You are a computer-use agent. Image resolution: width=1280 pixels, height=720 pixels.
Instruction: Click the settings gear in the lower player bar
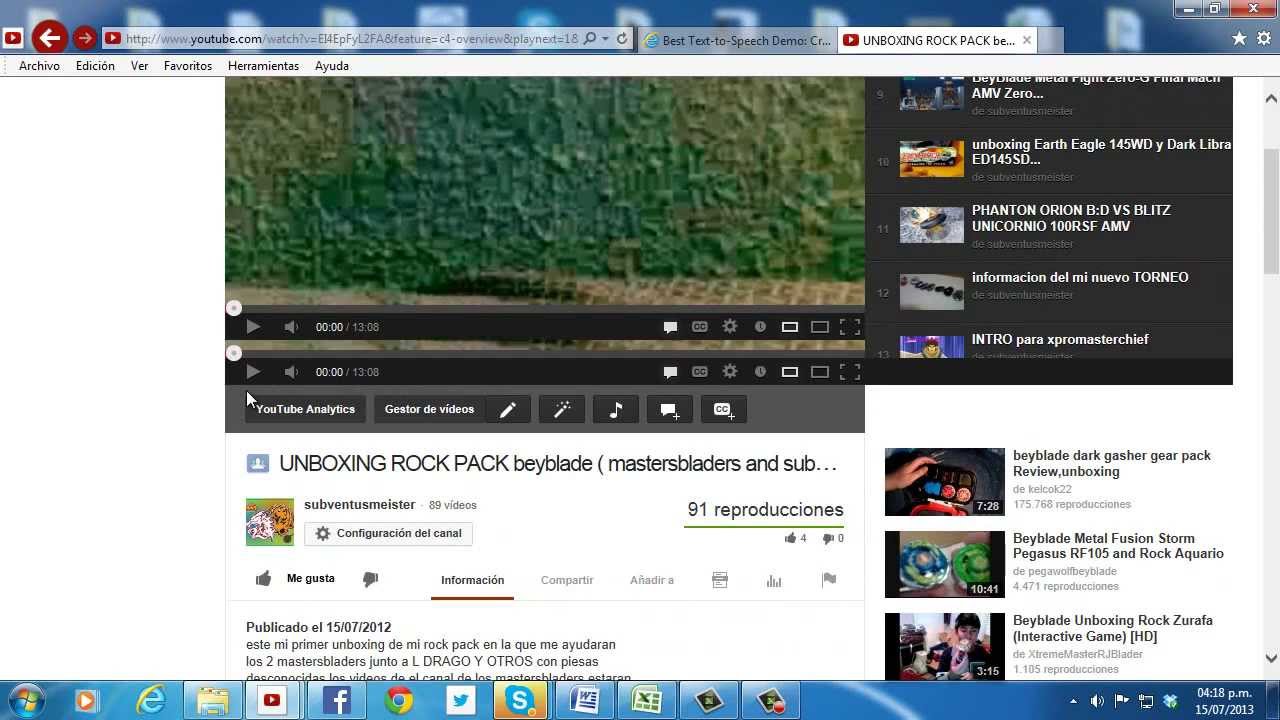pos(730,371)
